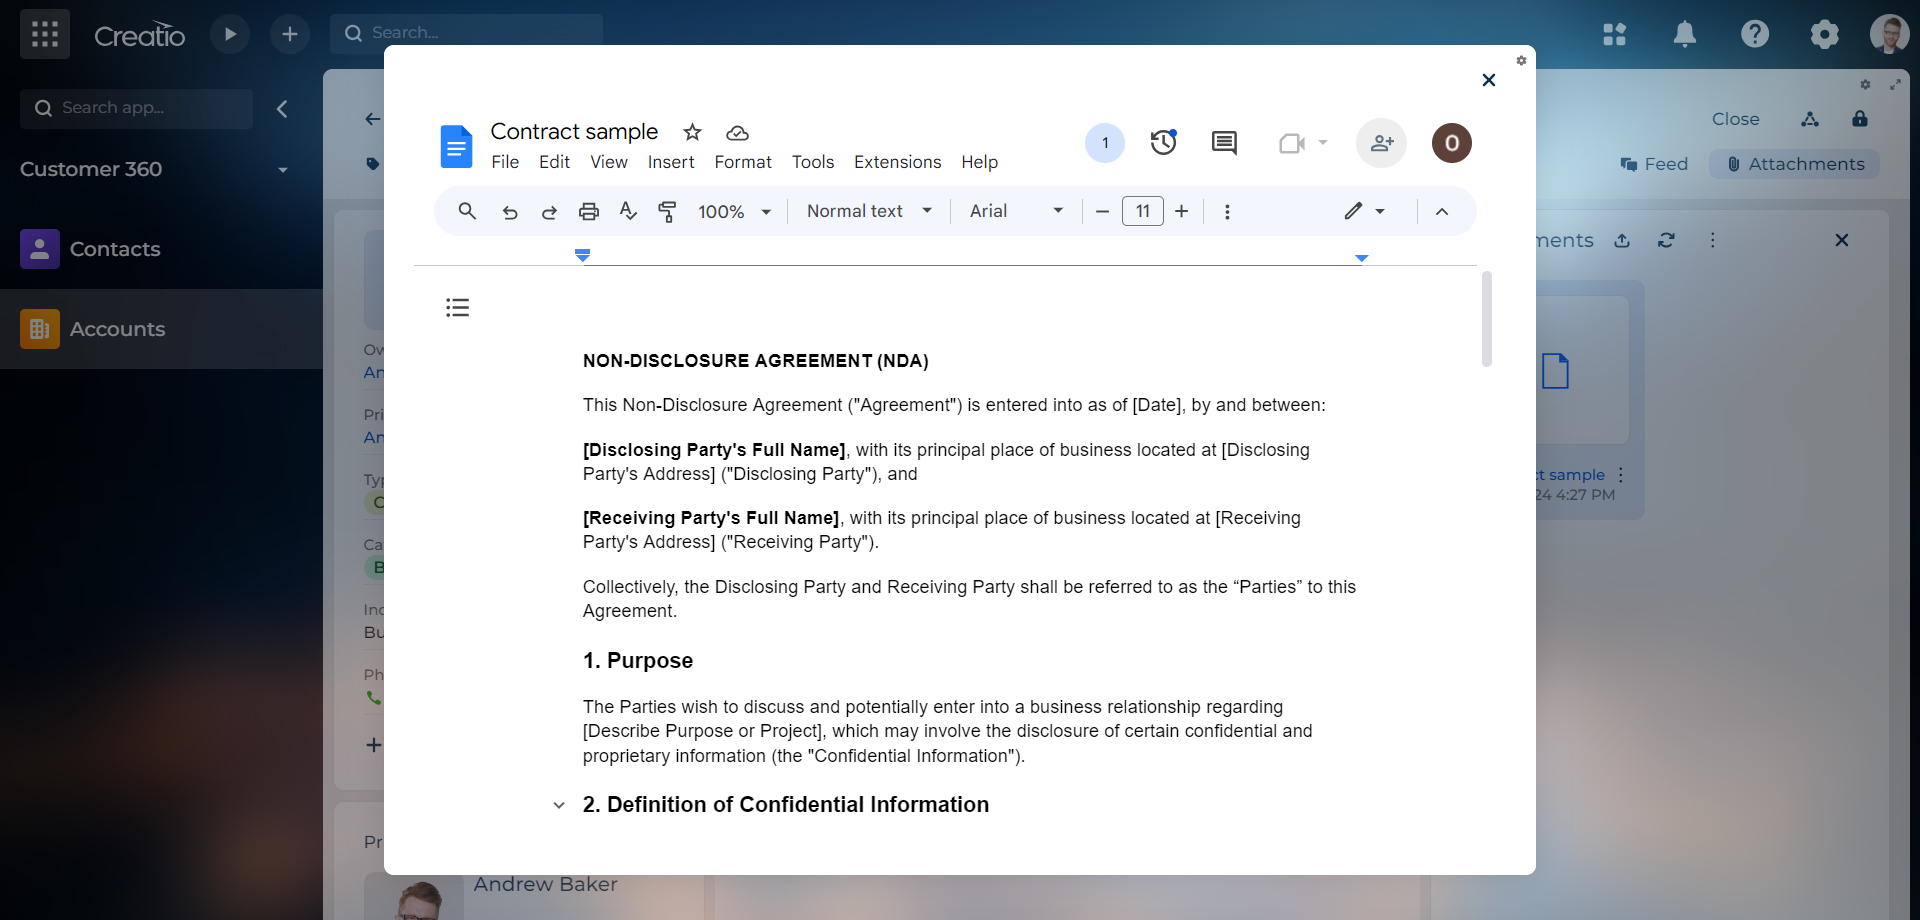Open the Accounts section in sidebar
Image resolution: width=1920 pixels, height=920 pixels.
pyautogui.click(x=117, y=329)
